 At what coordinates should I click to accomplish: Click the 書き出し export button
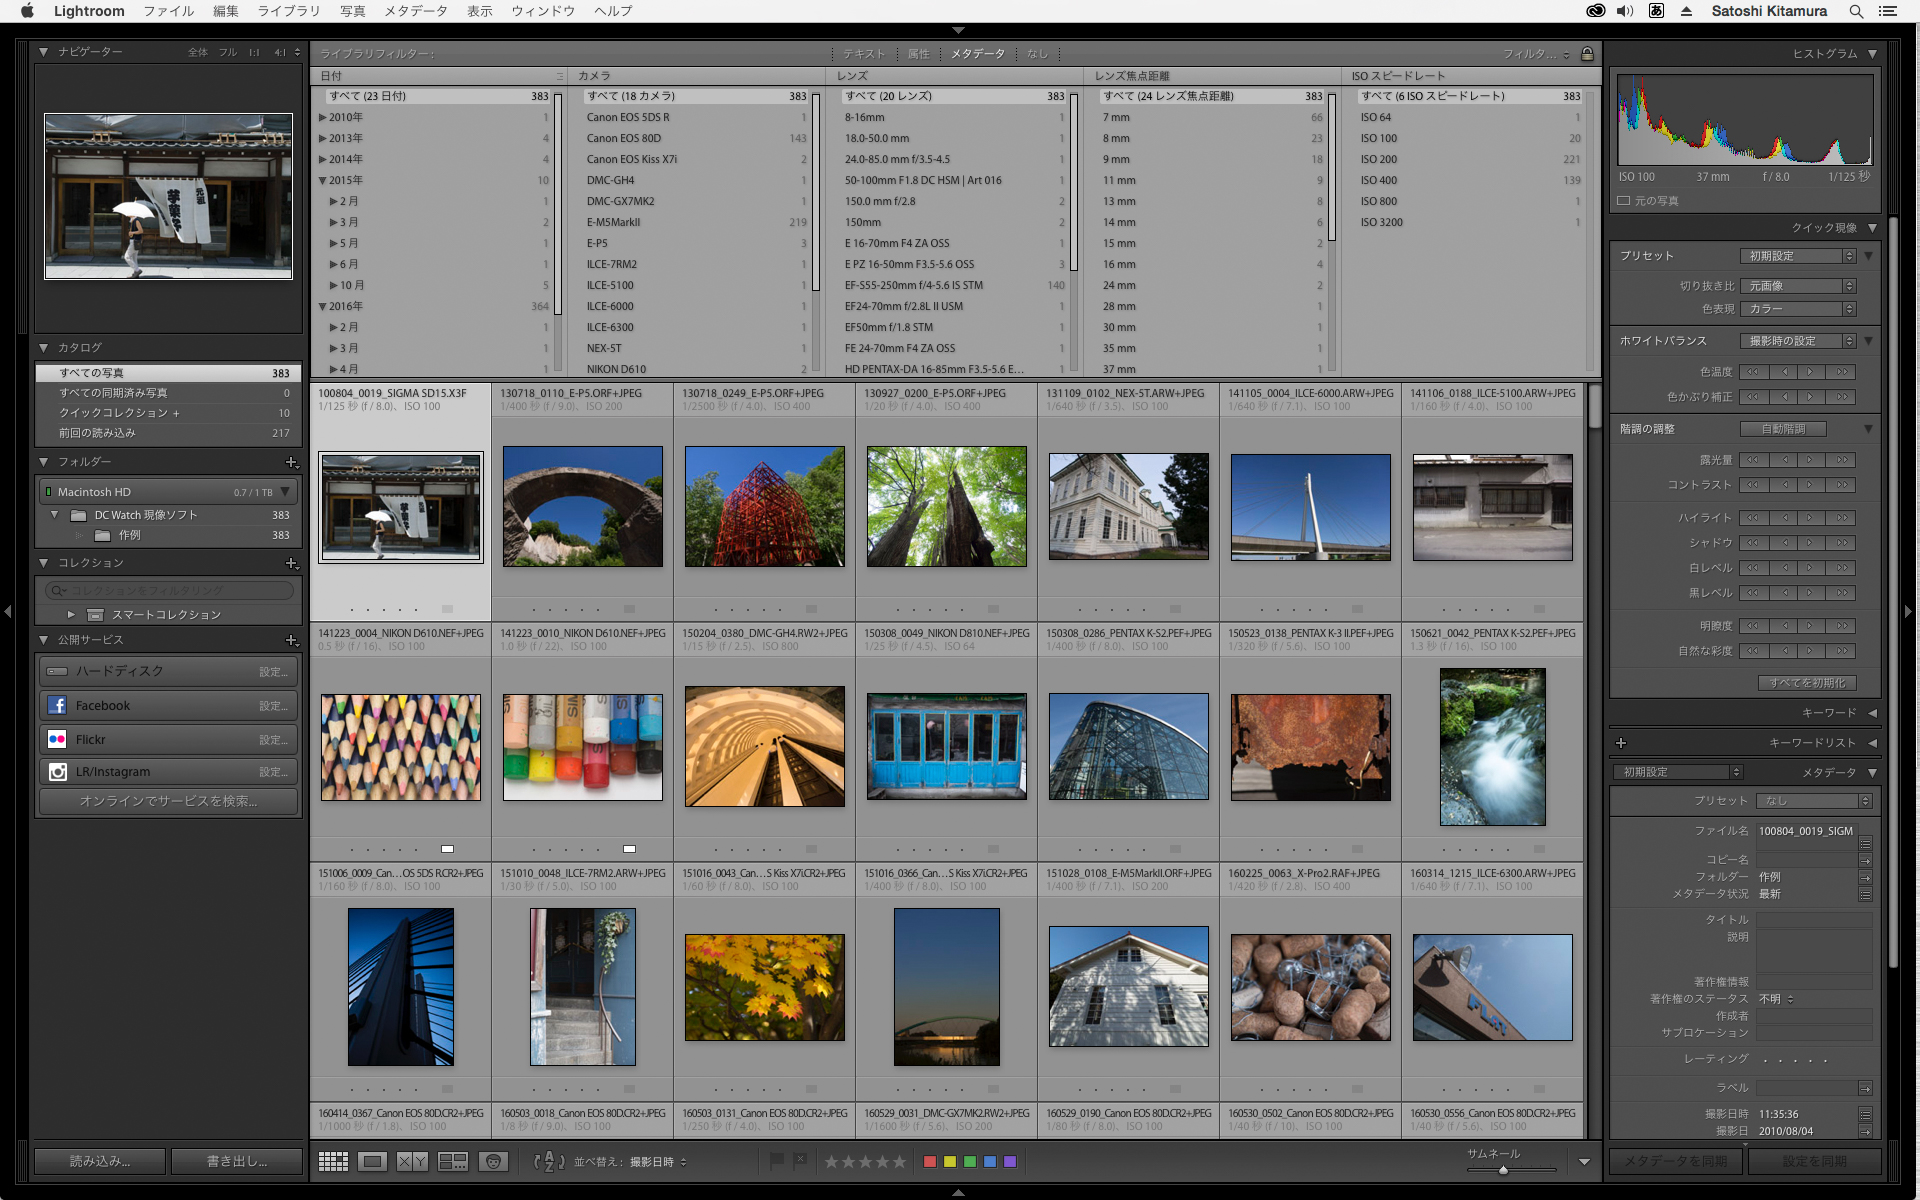point(237,1161)
